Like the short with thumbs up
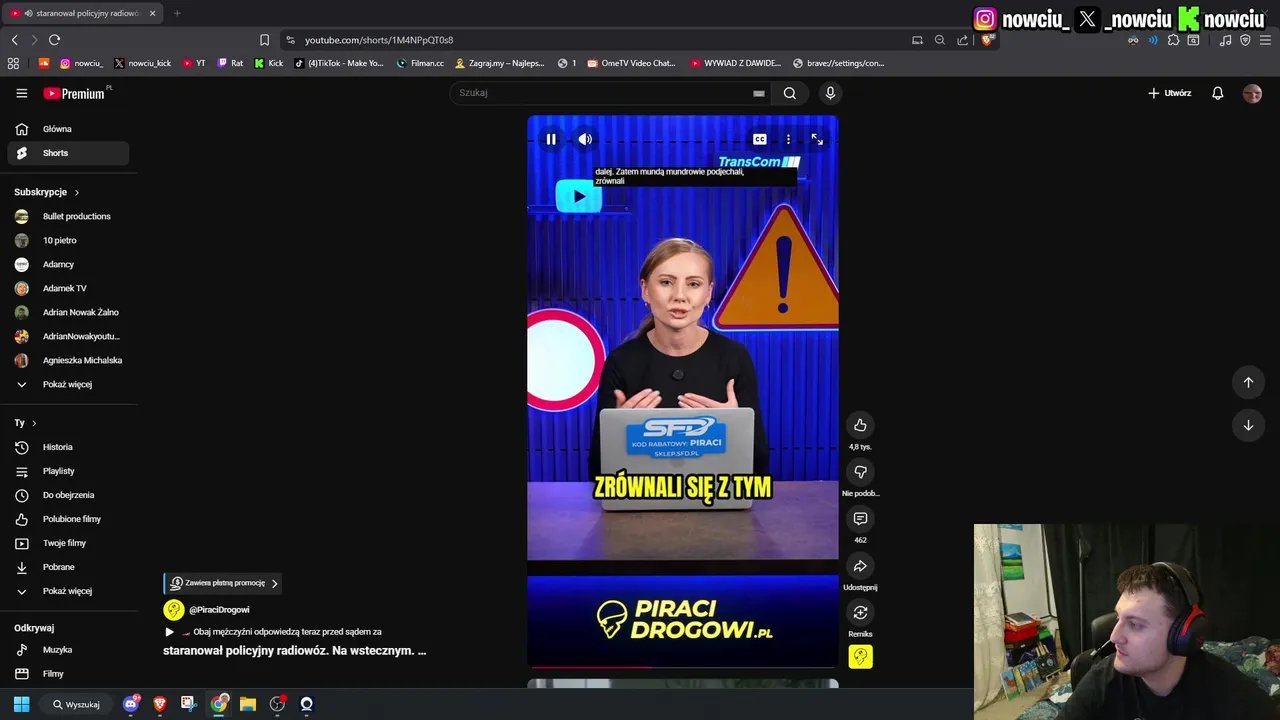This screenshot has width=1280, height=720. (x=860, y=425)
